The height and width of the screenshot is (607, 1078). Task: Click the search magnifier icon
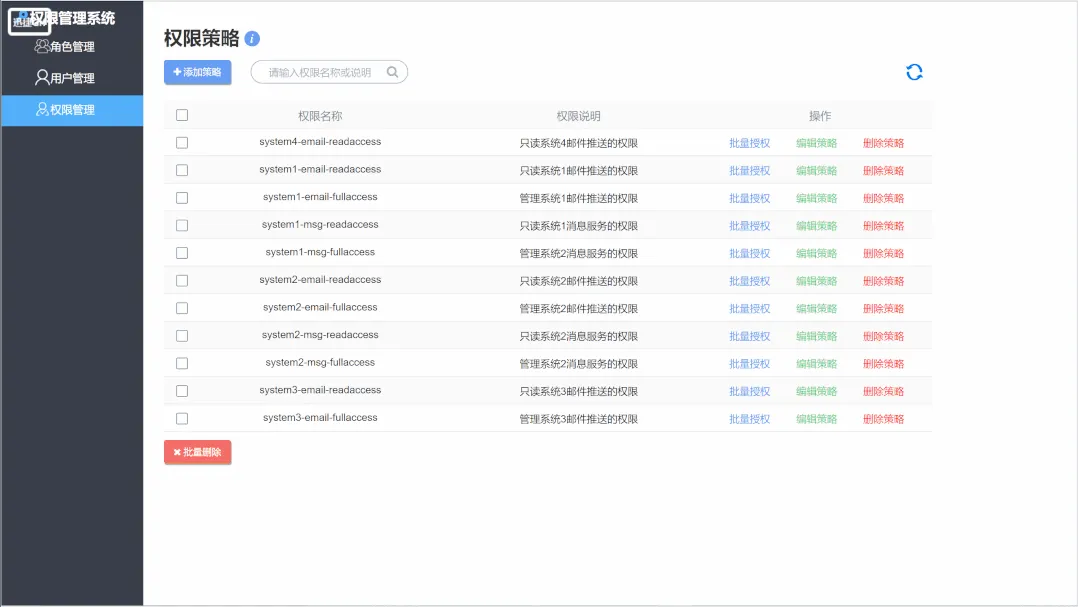tap(392, 72)
